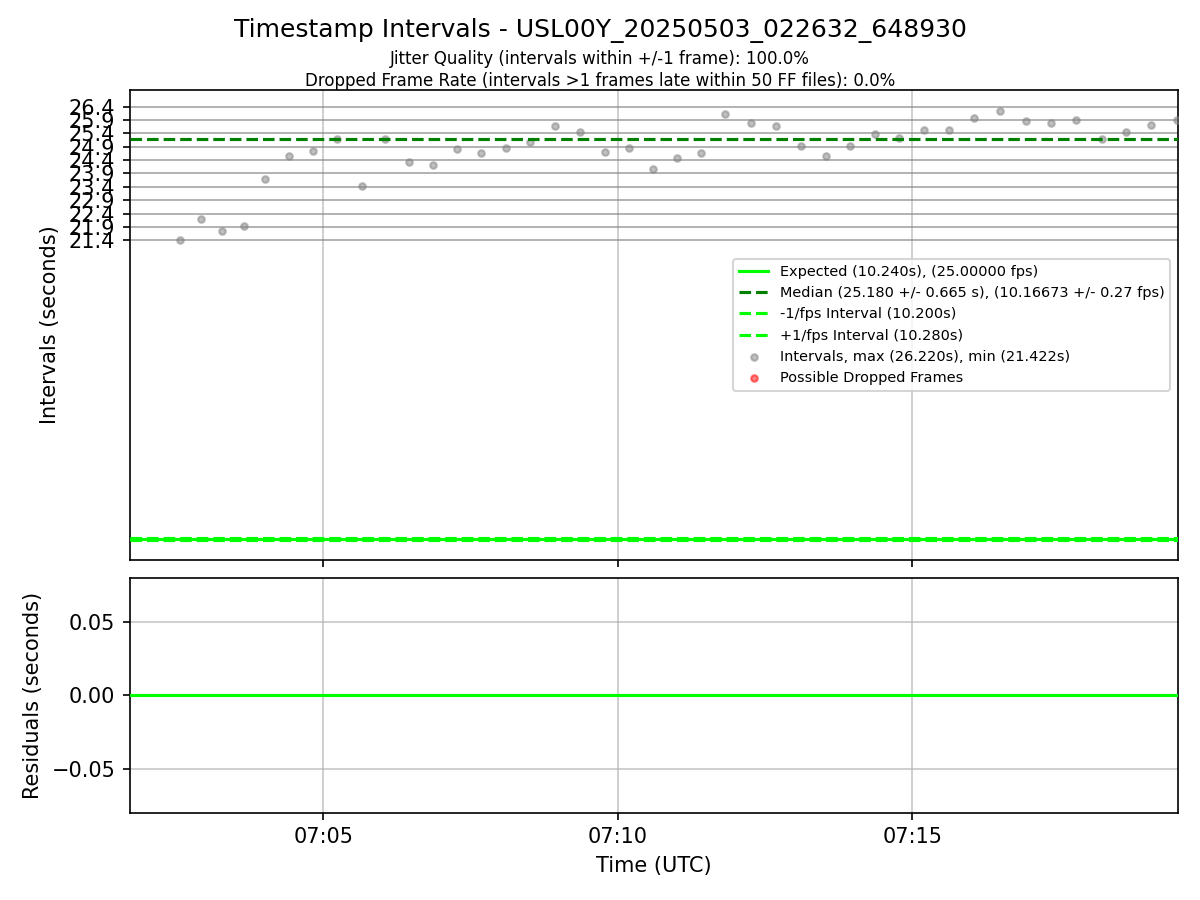The height and width of the screenshot is (900, 1200).
Task: Click the 26.4 tick label on intervals axis
Action: [94, 108]
